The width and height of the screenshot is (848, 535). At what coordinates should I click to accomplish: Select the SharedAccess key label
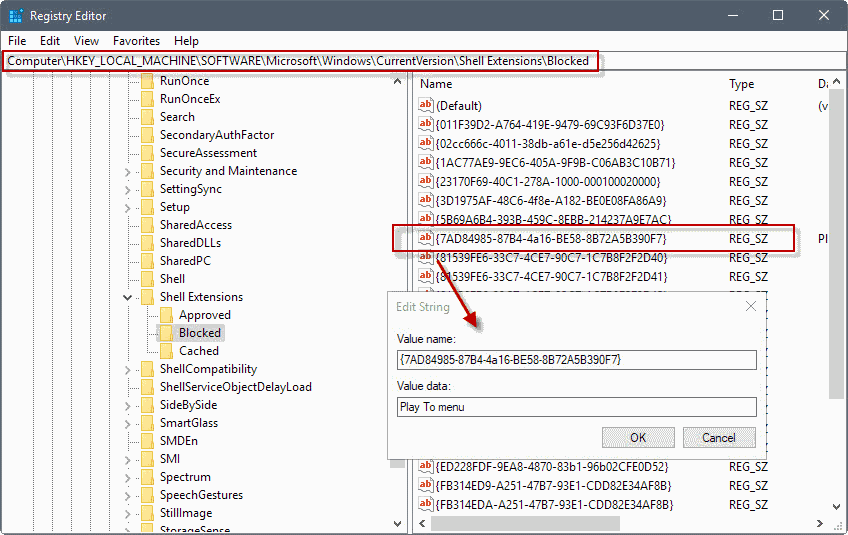[196, 225]
